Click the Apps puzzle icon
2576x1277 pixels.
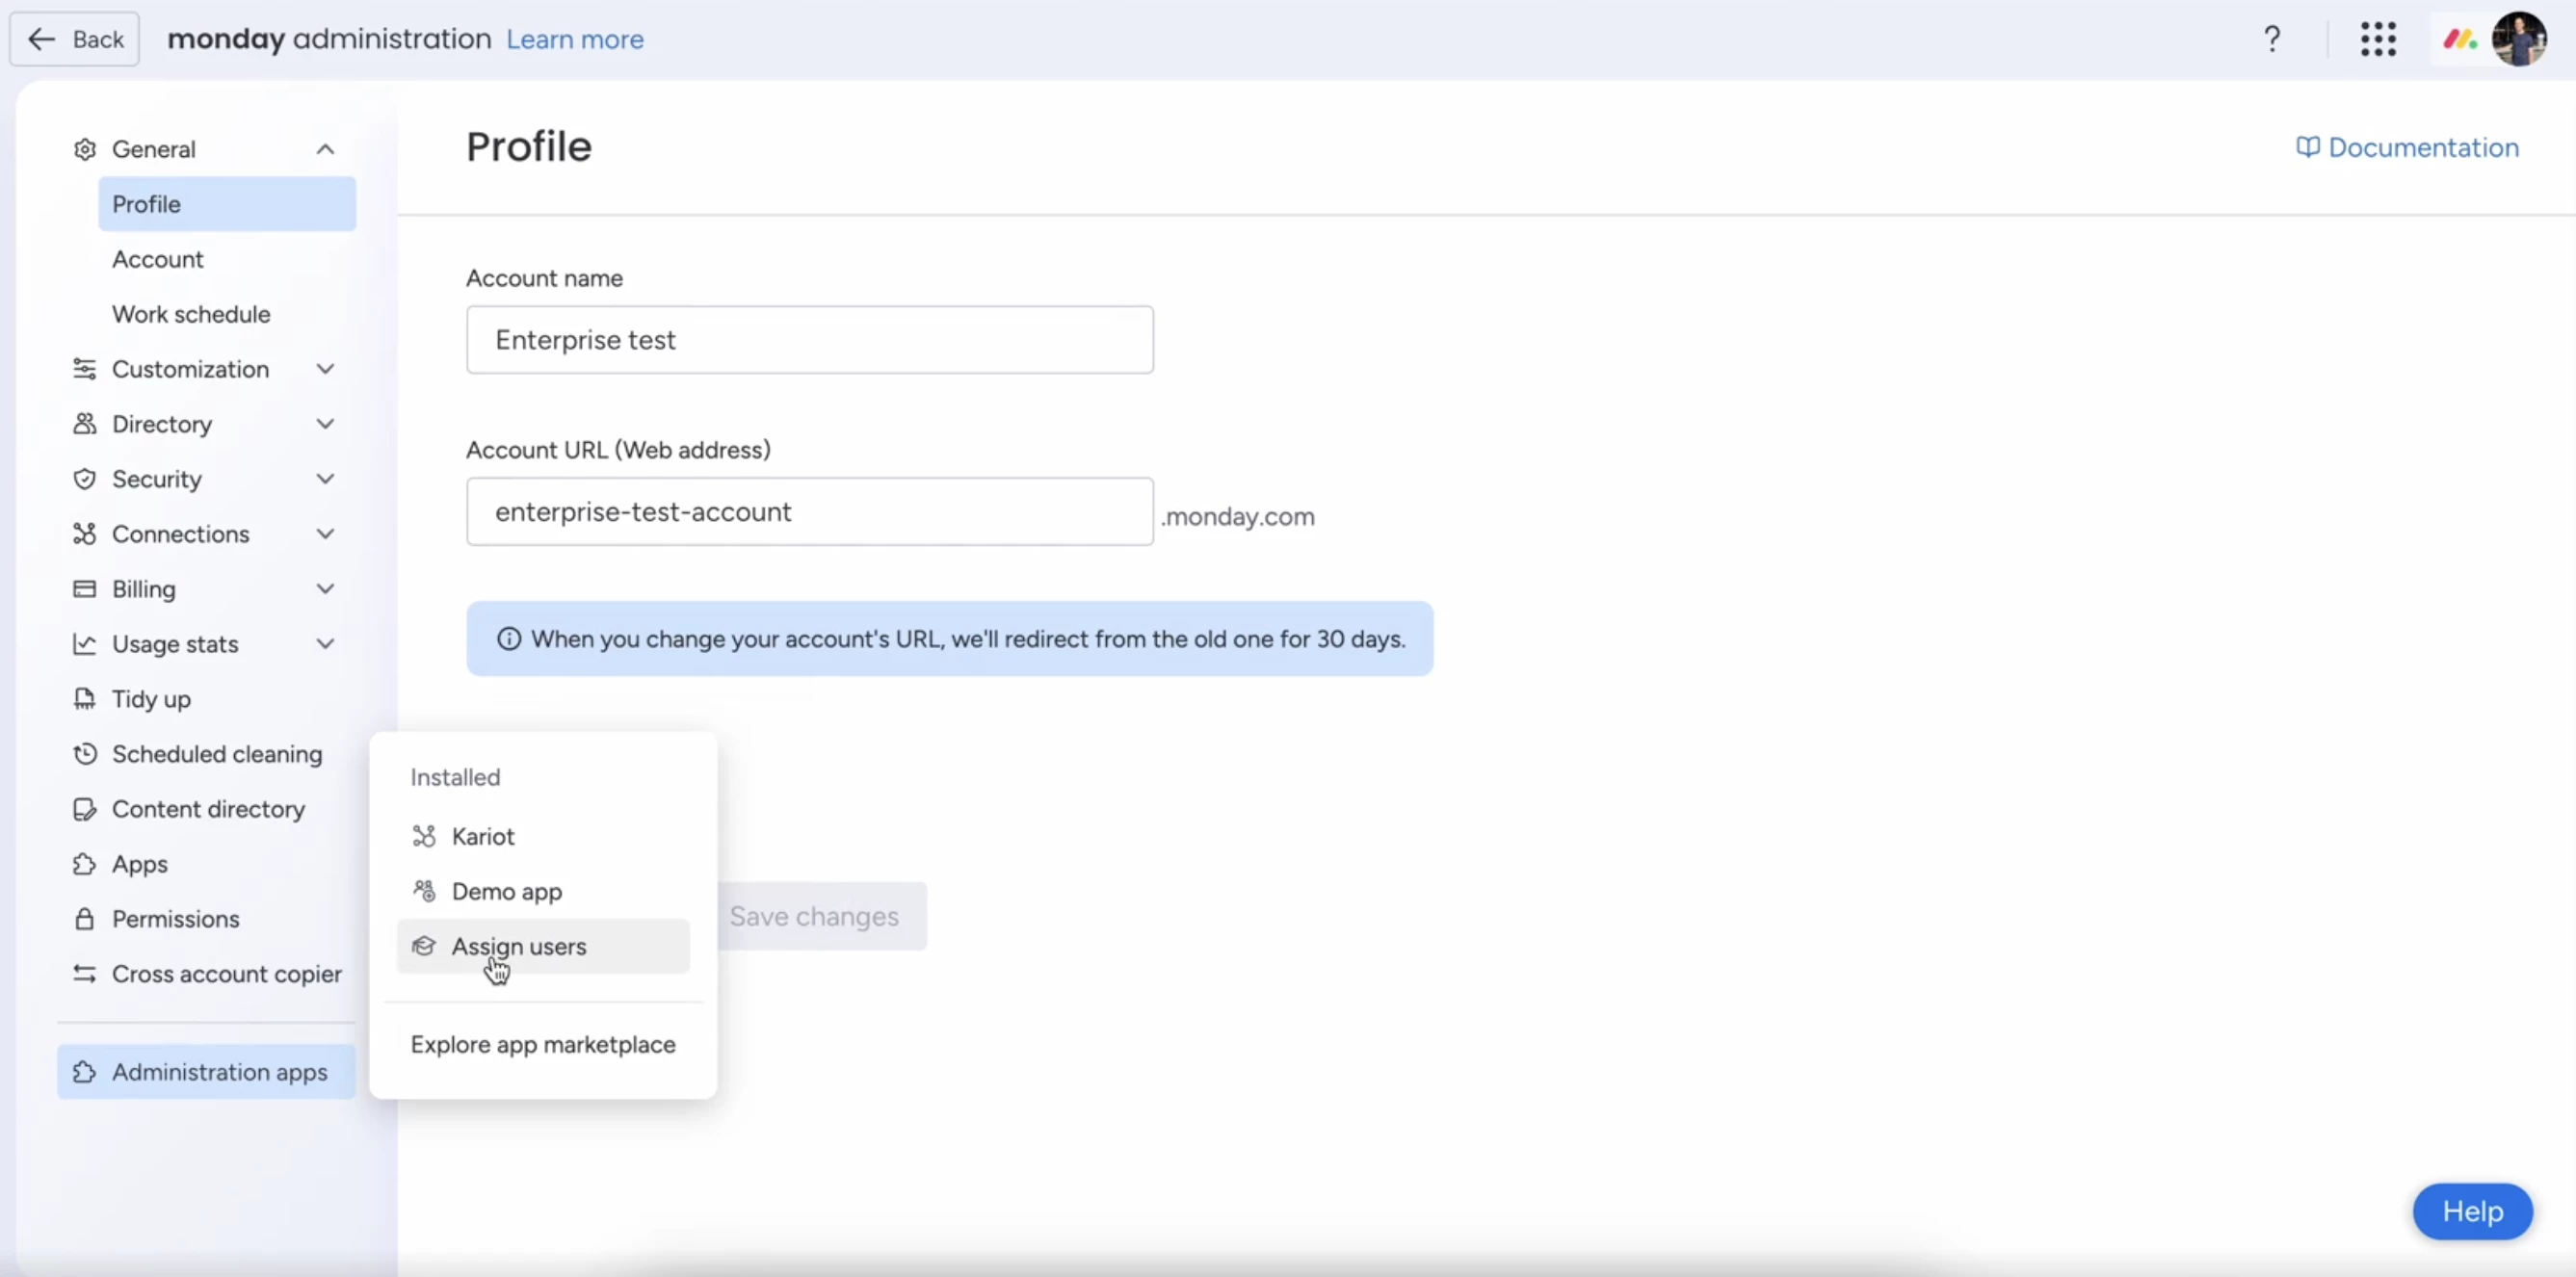coord(85,864)
